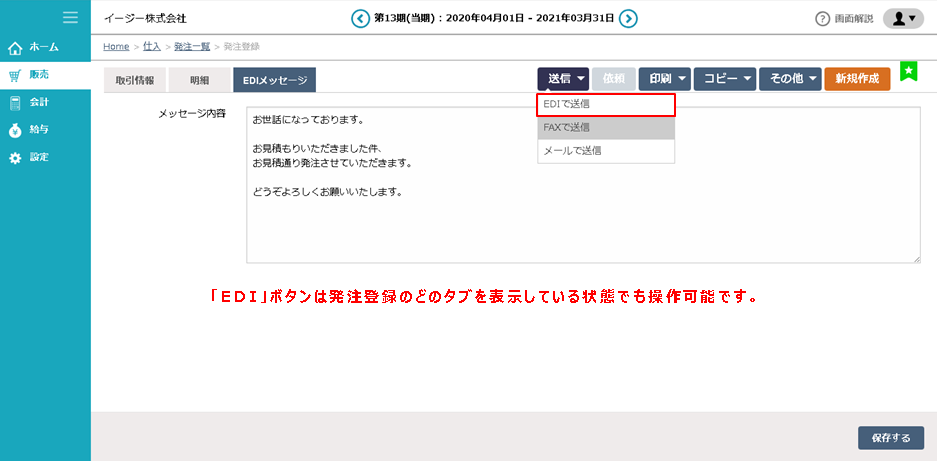Click the 発注一覧 breadcrumb link

(x=190, y=47)
